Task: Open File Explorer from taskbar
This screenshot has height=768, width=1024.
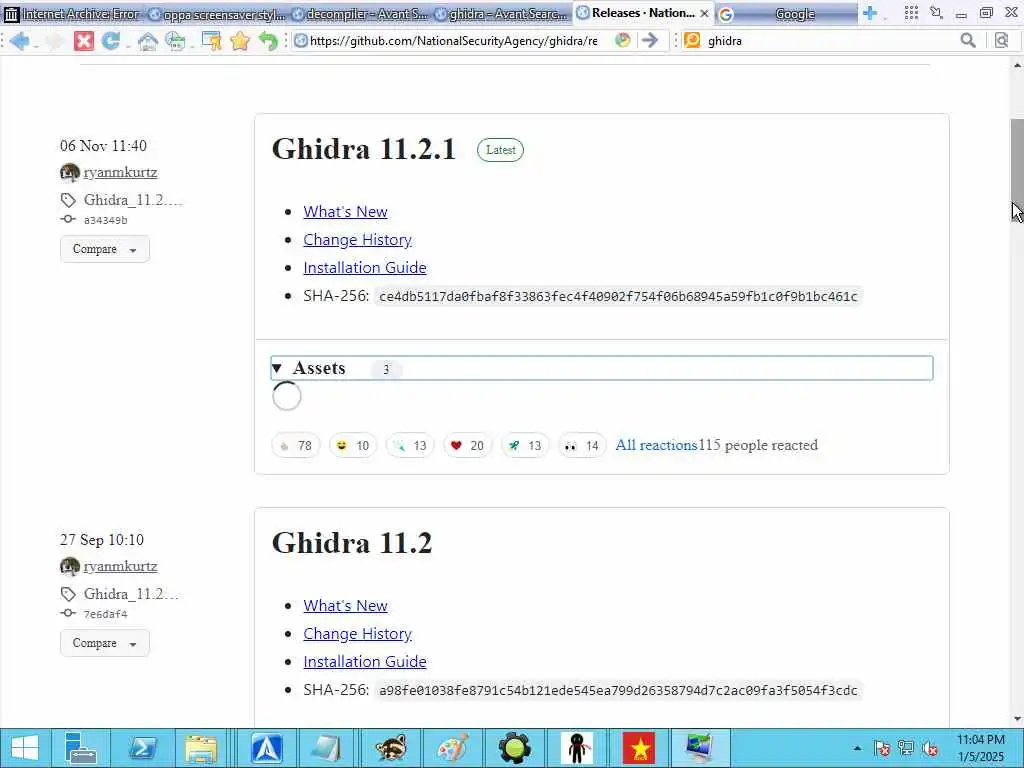Action: point(200,748)
